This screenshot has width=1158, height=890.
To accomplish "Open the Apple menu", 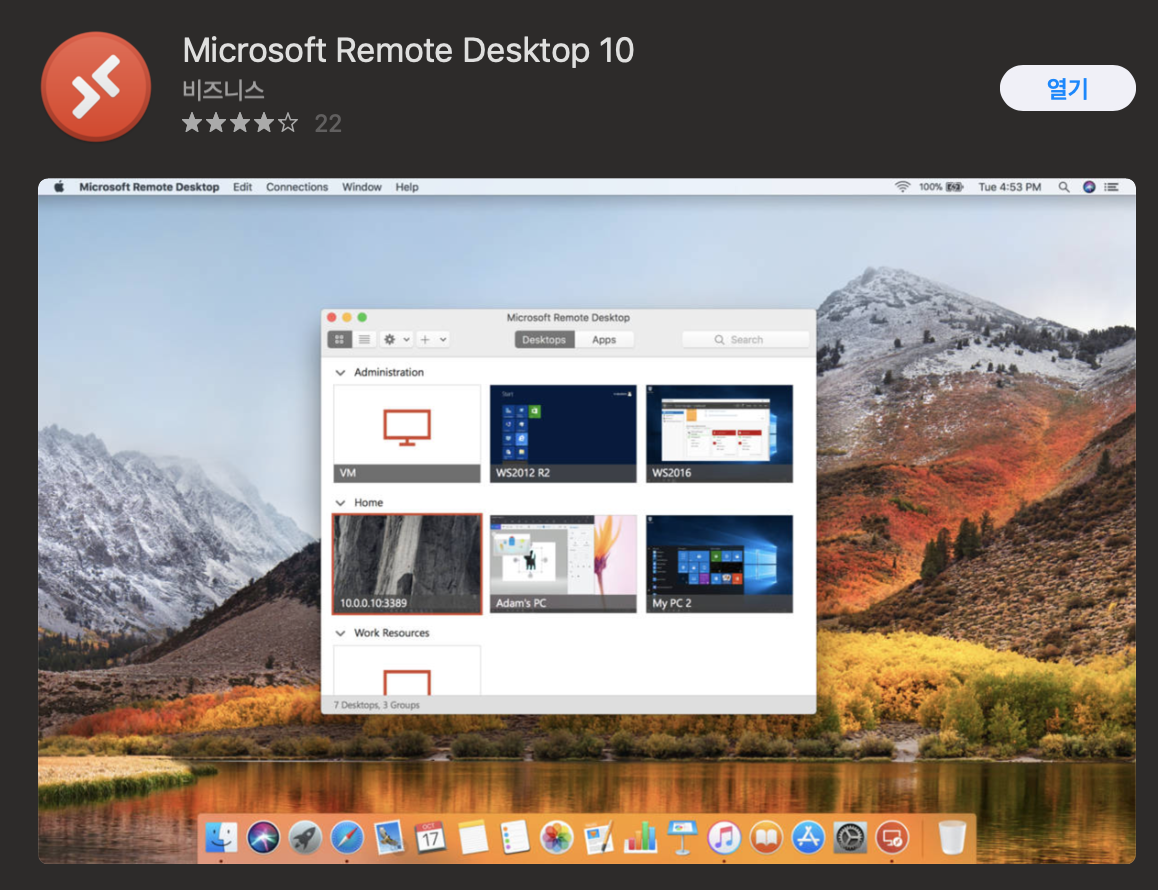I will [x=59, y=187].
